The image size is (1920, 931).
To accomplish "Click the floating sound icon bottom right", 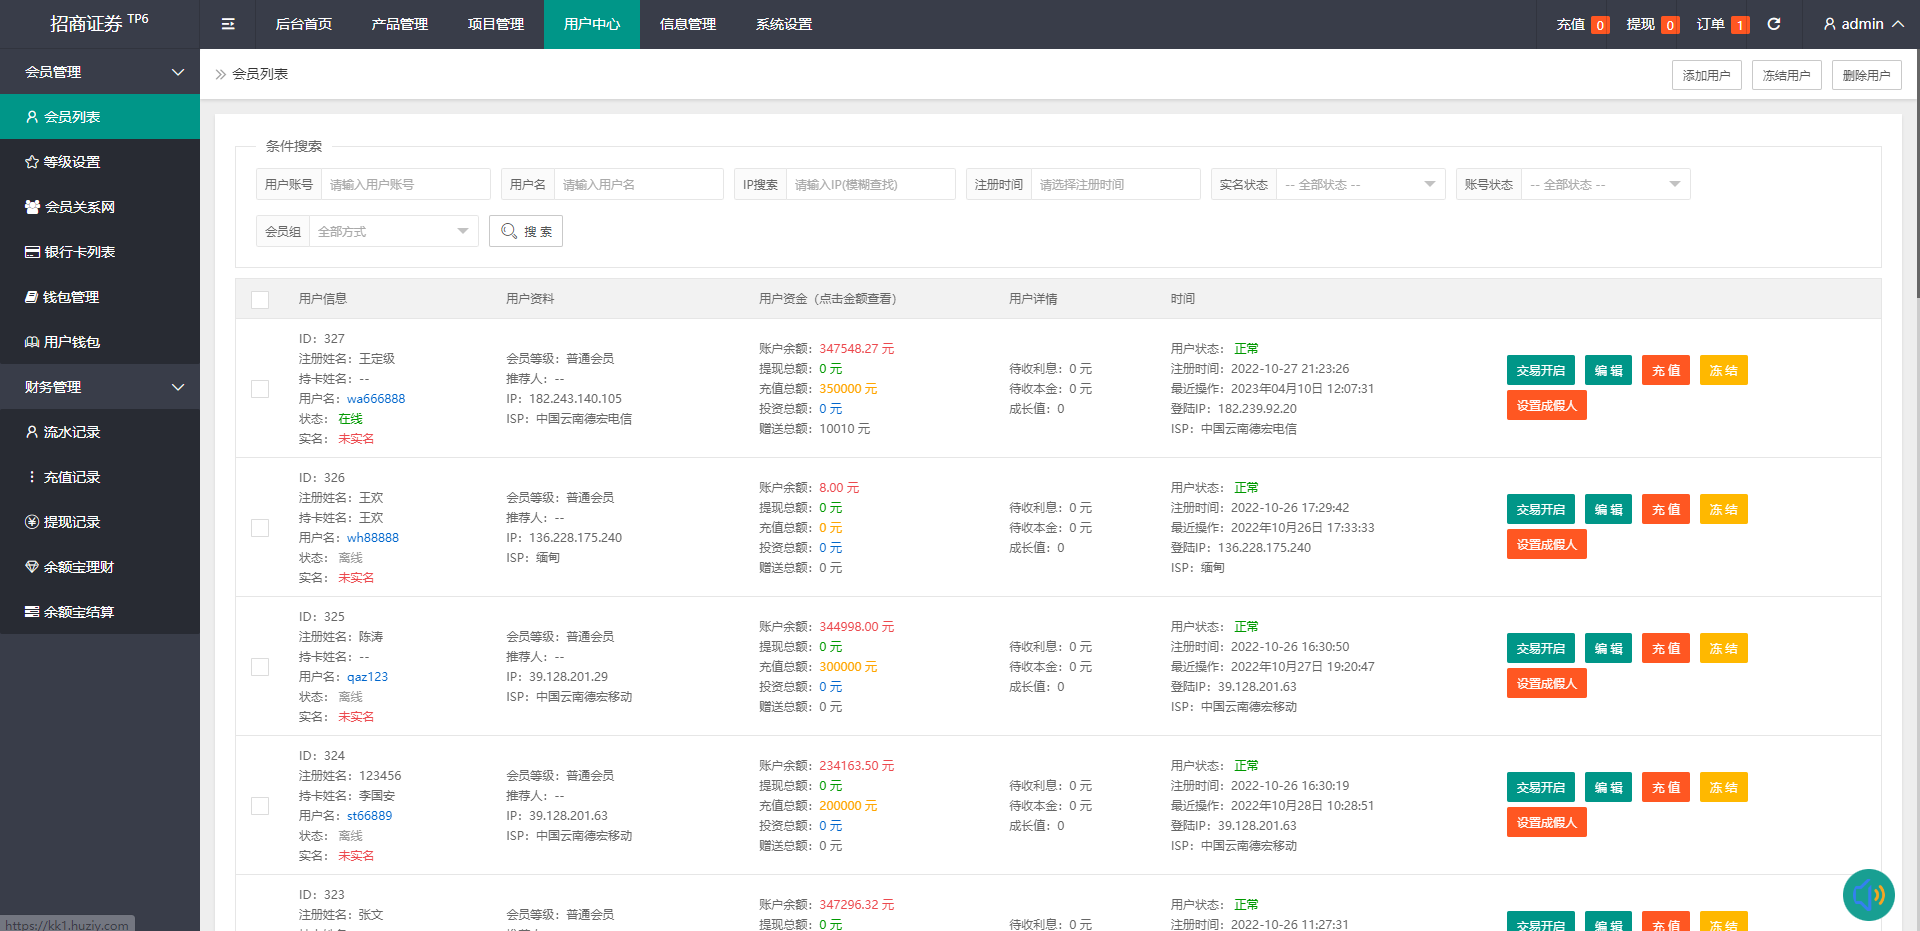I will [1868, 895].
